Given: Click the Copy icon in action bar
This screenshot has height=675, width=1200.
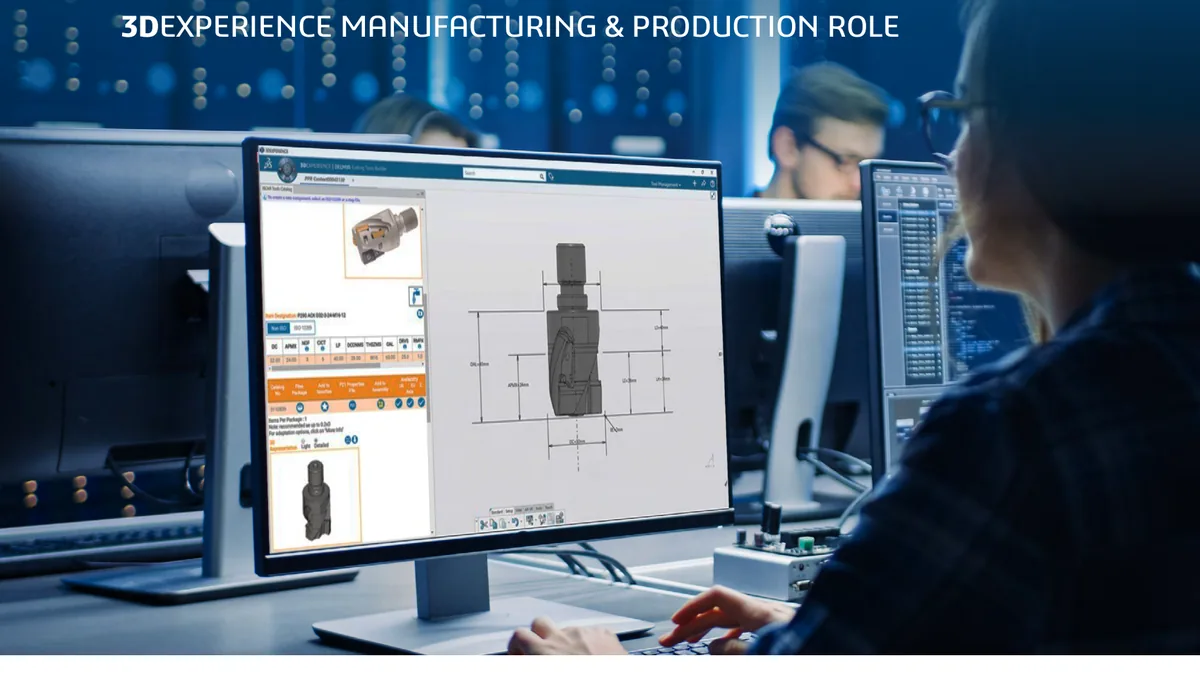Looking at the screenshot, I should pyautogui.click(x=494, y=523).
